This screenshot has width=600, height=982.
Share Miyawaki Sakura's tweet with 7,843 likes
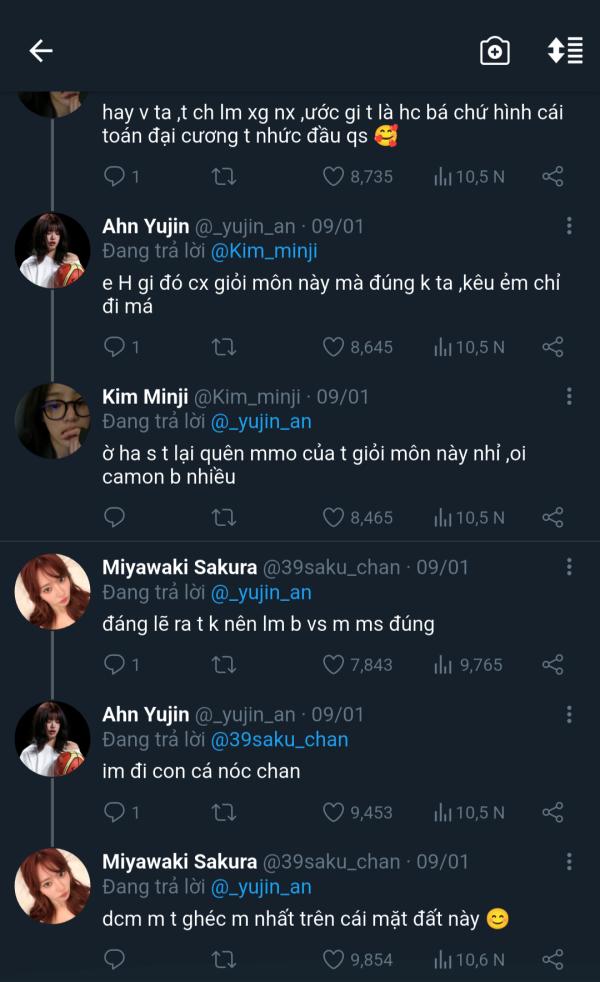[x=552, y=664]
